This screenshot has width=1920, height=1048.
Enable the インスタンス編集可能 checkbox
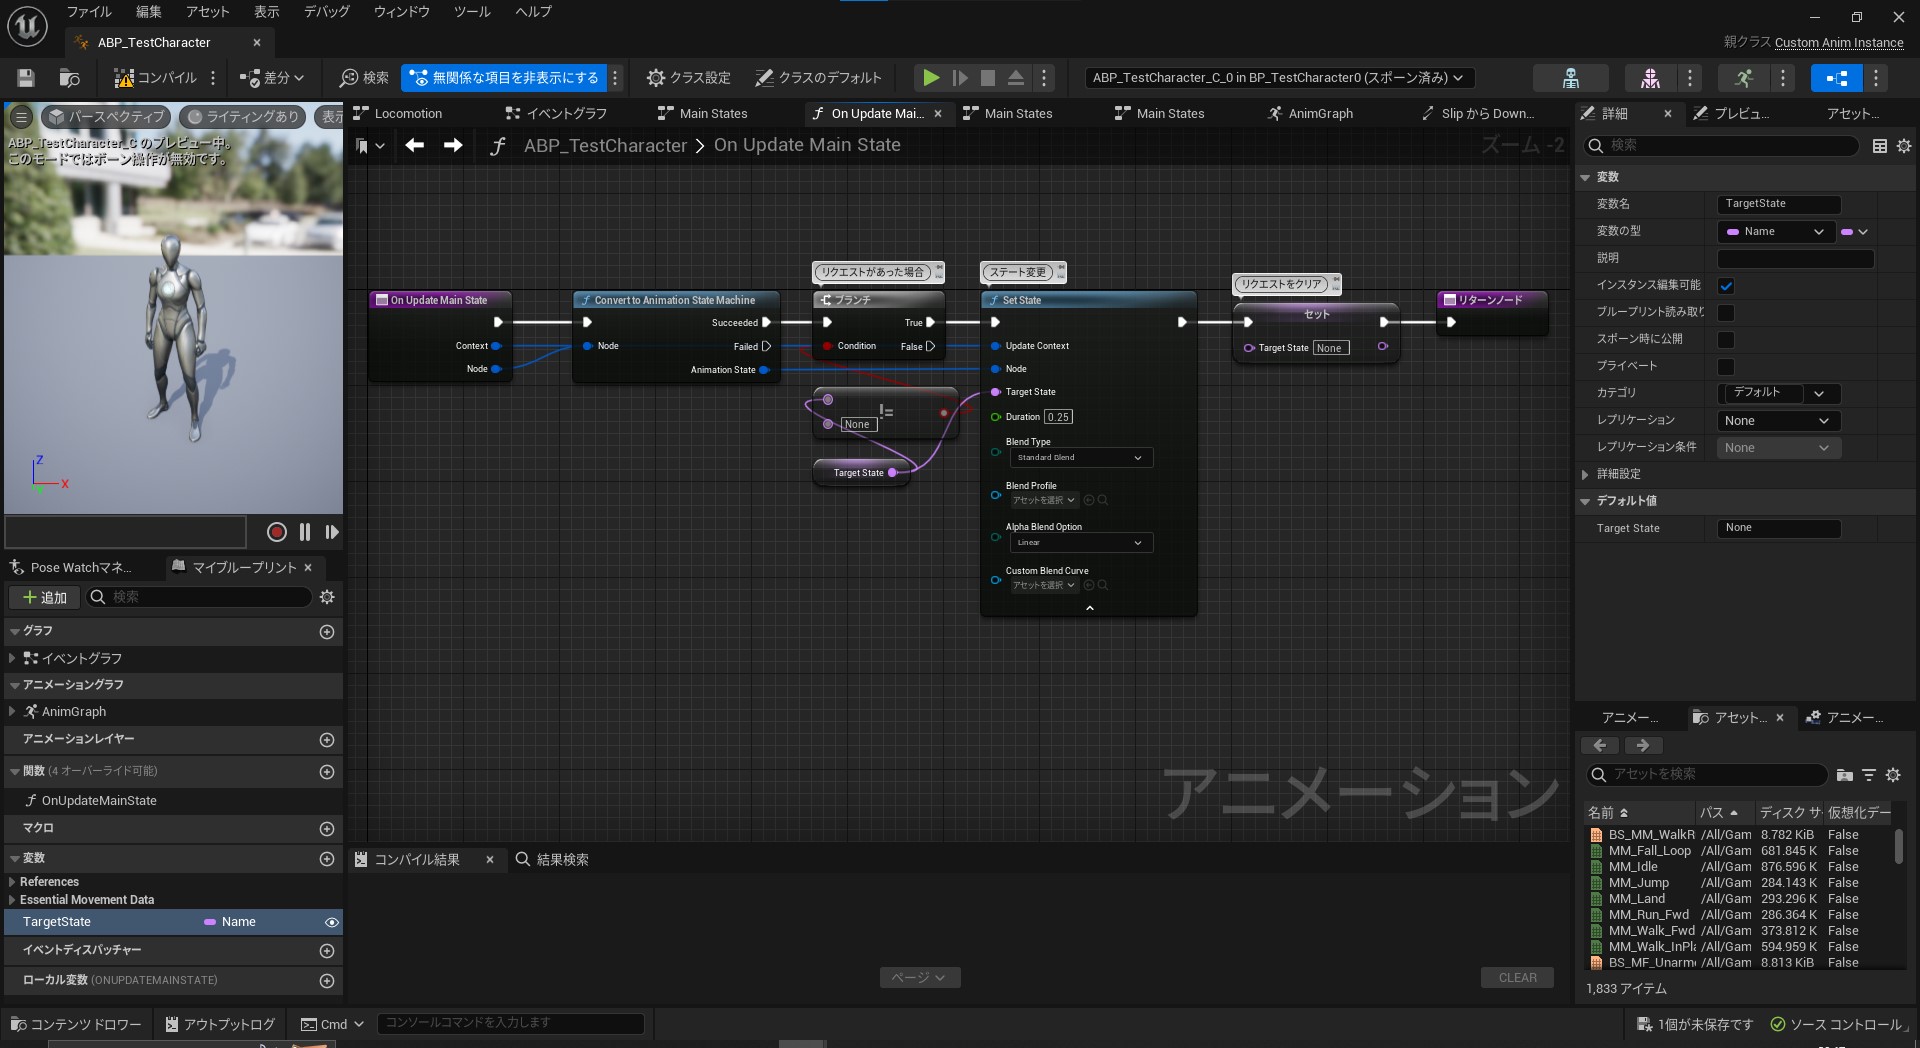[x=1726, y=285]
